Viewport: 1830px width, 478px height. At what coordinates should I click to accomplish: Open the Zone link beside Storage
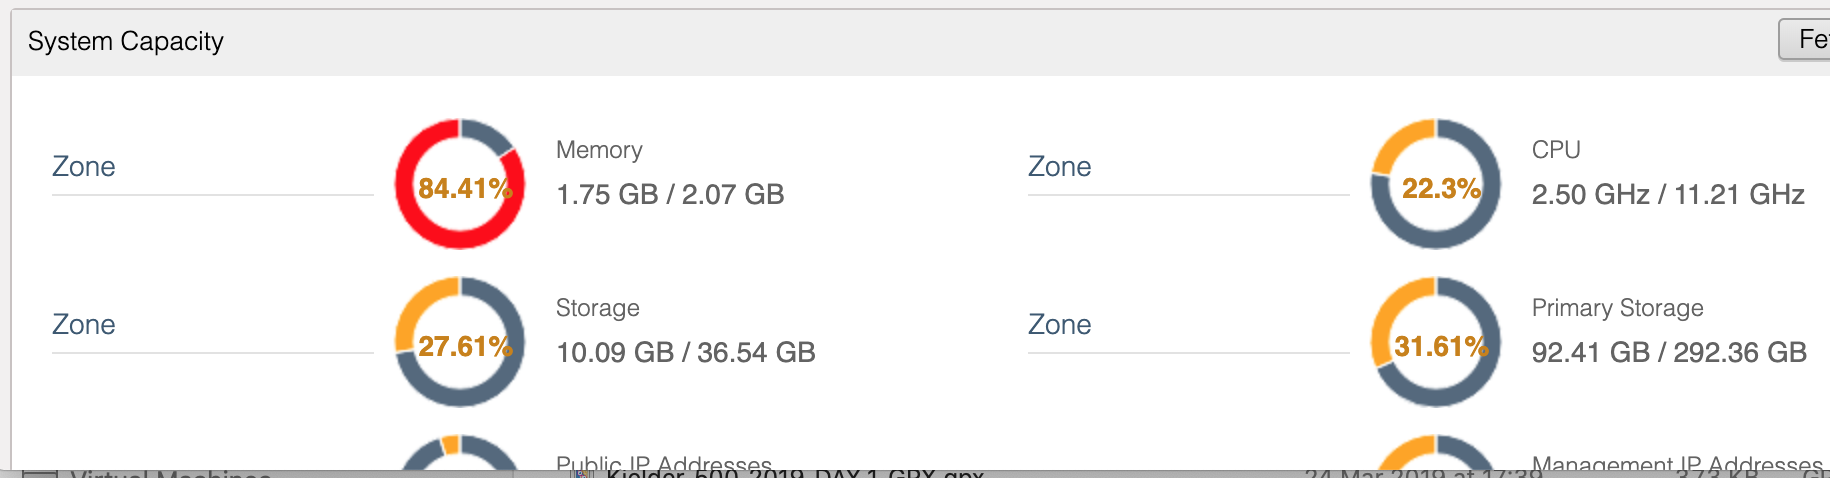click(84, 325)
